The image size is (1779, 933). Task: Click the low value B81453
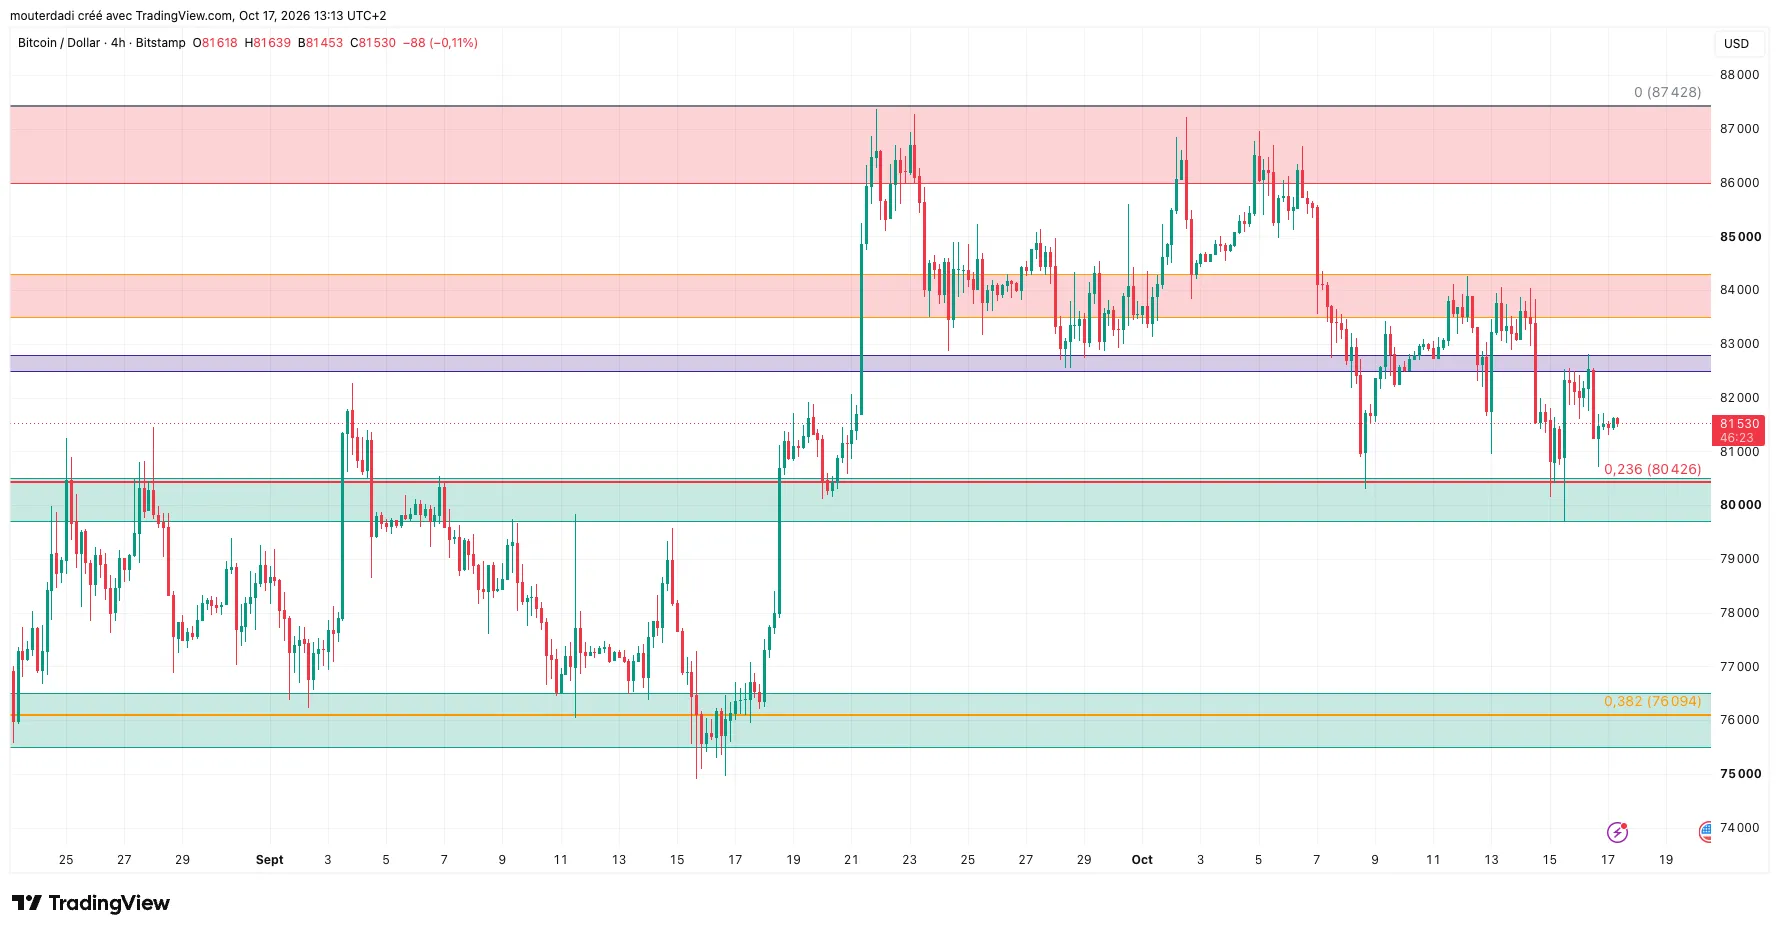click(320, 43)
